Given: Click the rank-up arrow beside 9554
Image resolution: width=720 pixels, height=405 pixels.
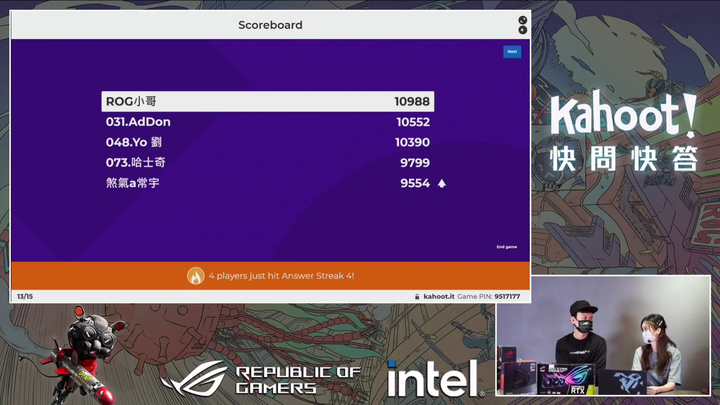Looking at the screenshot, I should [x=442, y=183].
